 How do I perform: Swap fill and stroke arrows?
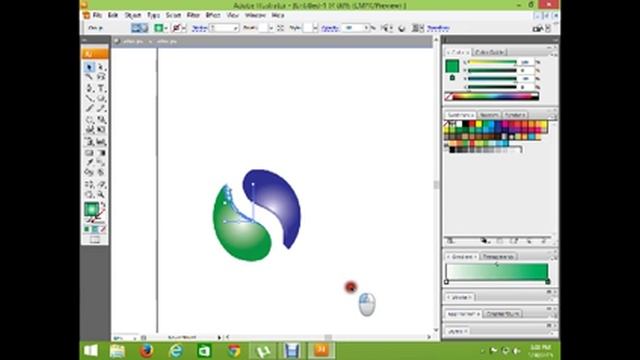(103, 204)
